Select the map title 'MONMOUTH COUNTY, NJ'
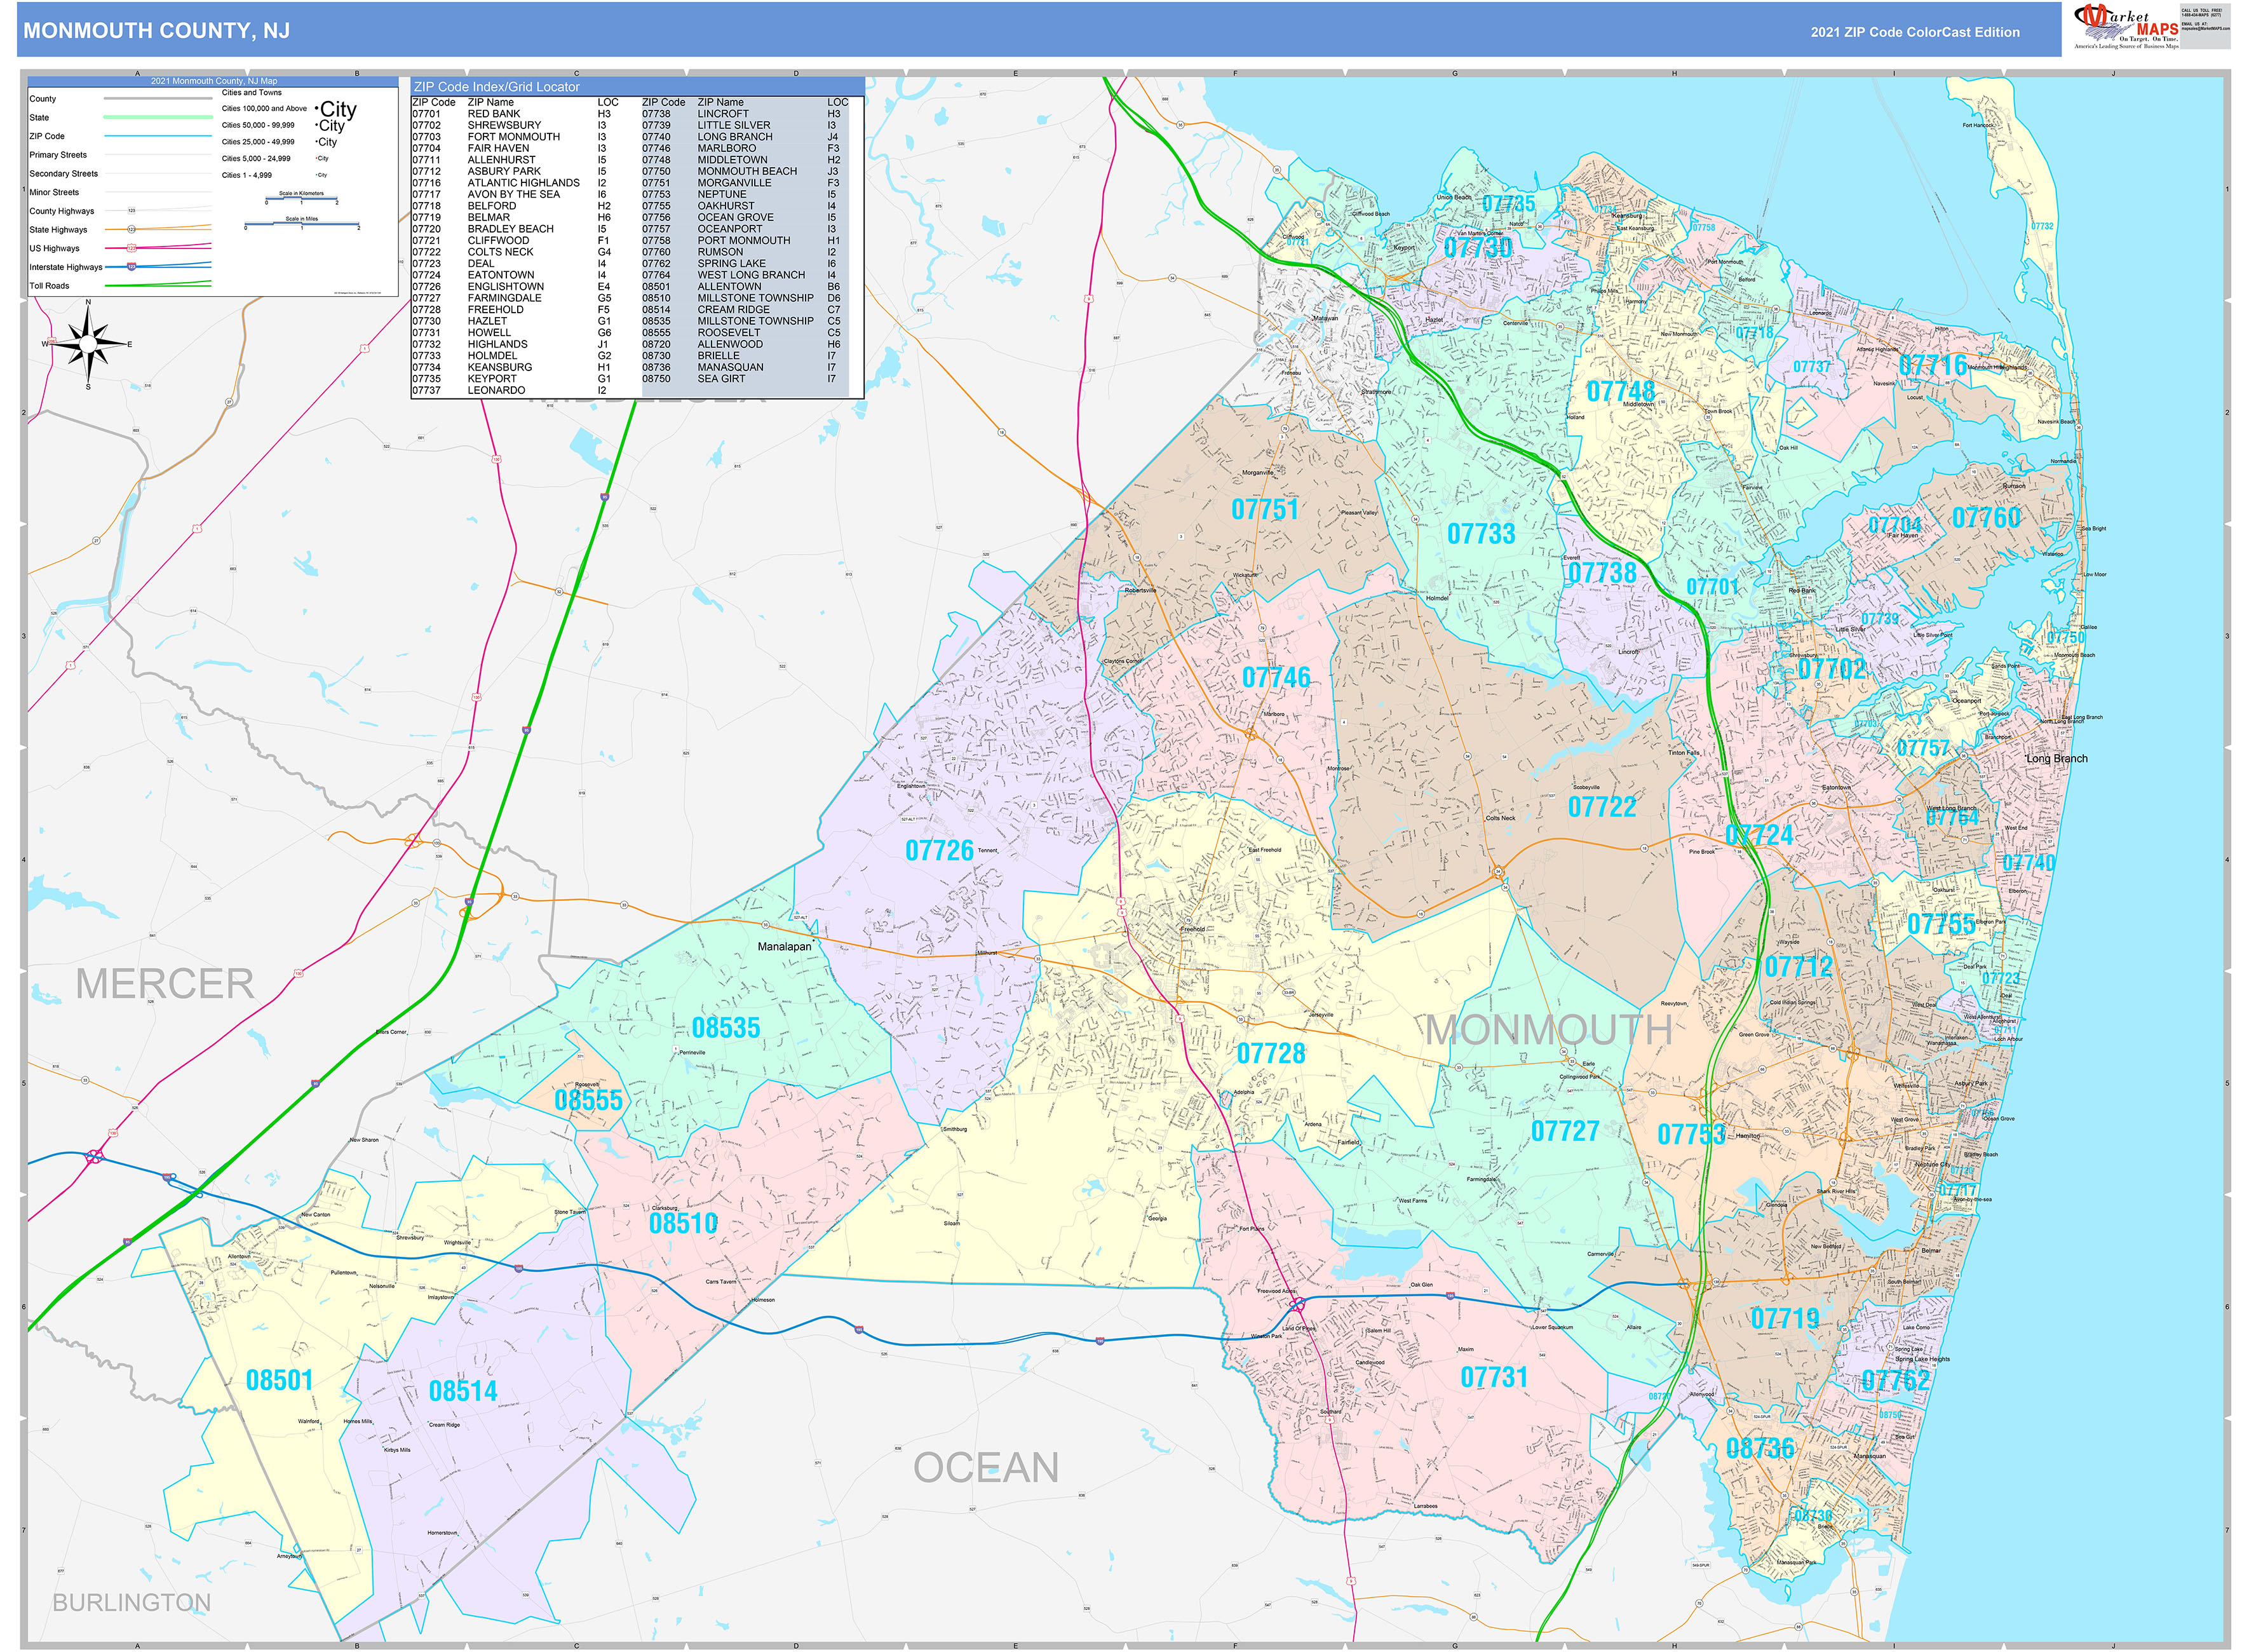This screenshot has width=2242, height=1652. point(157,30)
